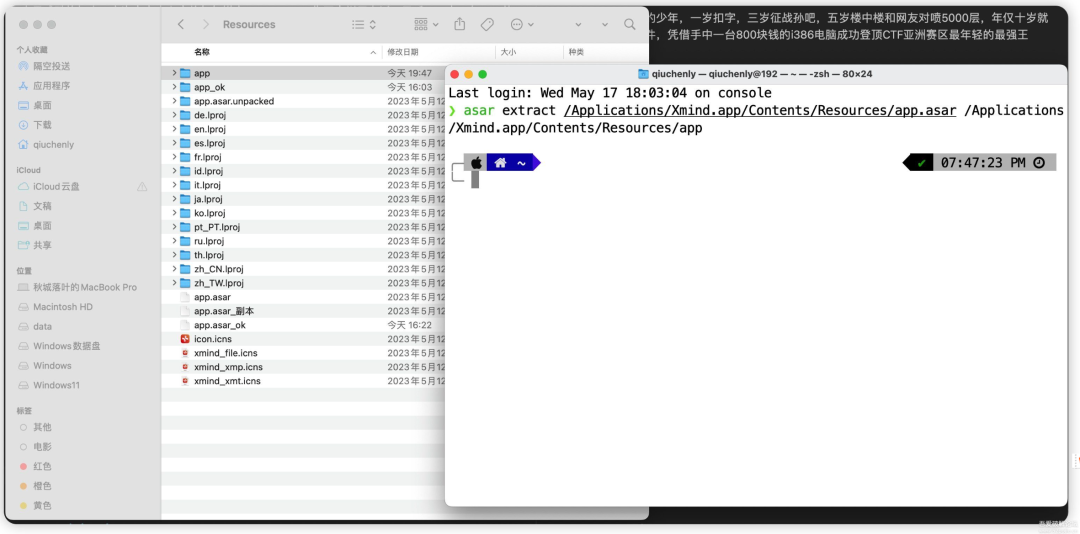Go forward in Finder navigation
1080x534 pixels.
pyautogui.click(x=205, y=24)
